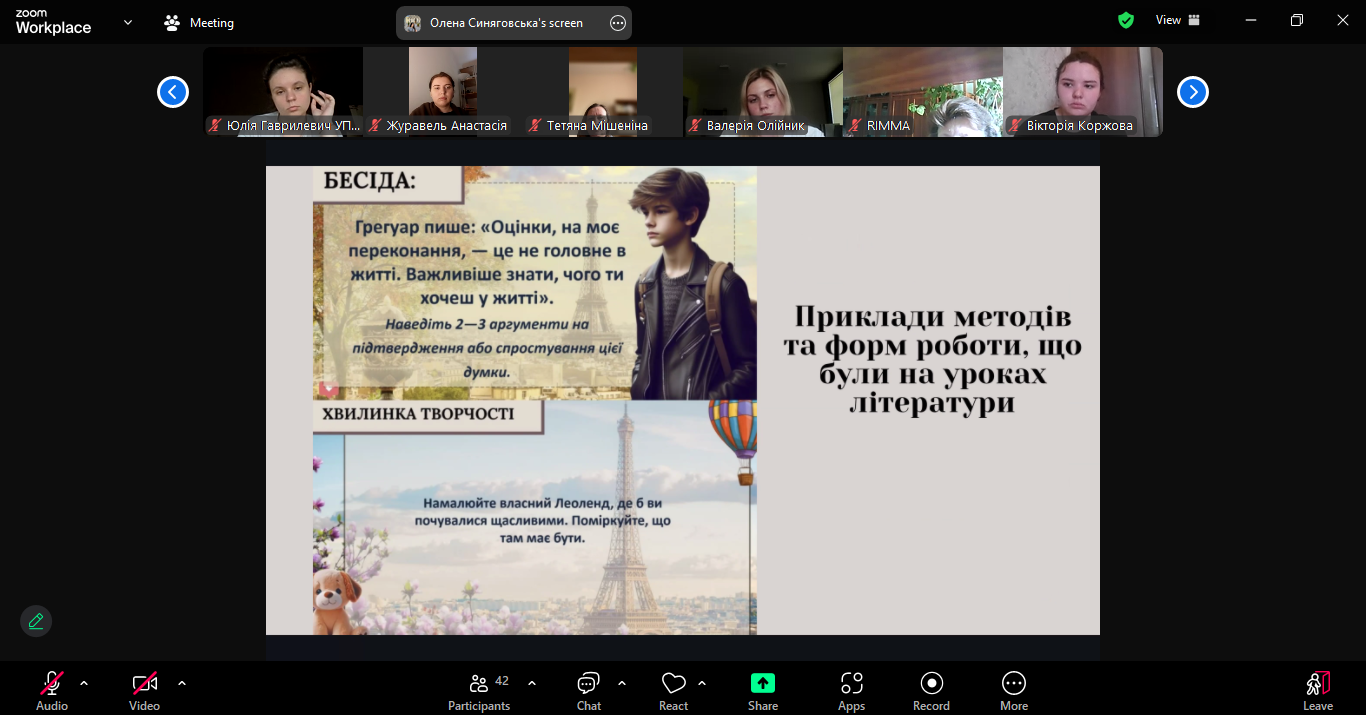Open the Participants panel icon
Screen dimensions: 1366x715
(479, 683)
